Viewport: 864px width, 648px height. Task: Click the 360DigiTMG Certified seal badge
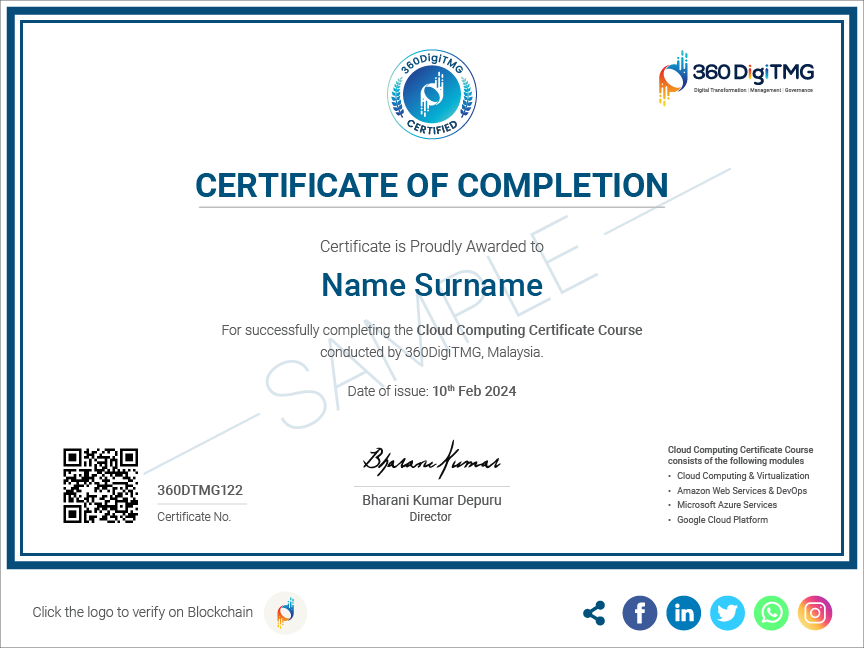point(432,93)
